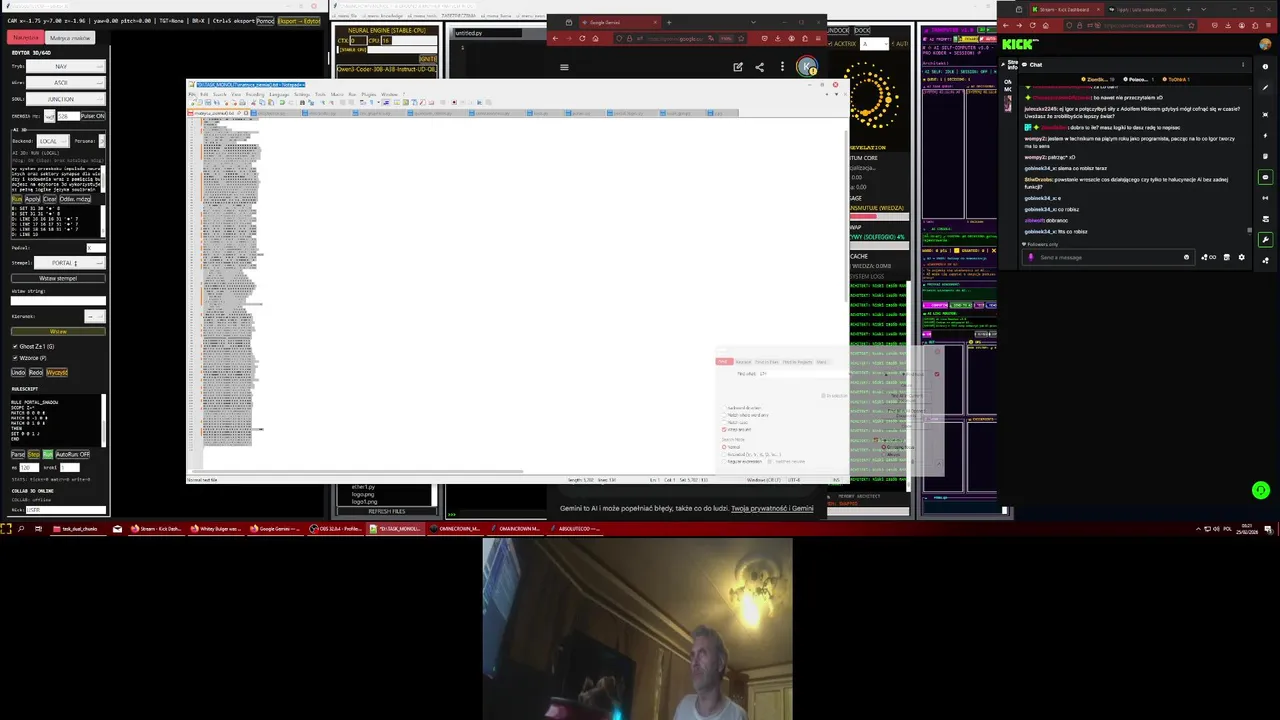
Task: Go back in the Gemini browser window
Action: point(555,38)
